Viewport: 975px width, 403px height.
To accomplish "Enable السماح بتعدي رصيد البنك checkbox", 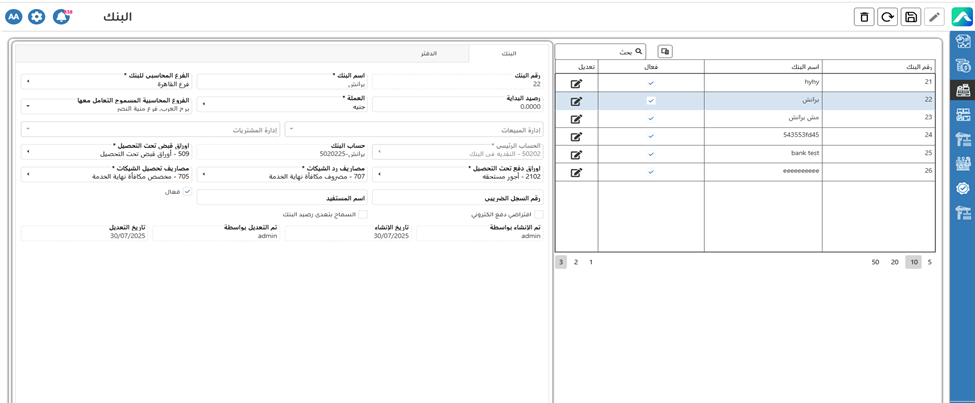I will [x=363, y=214].
